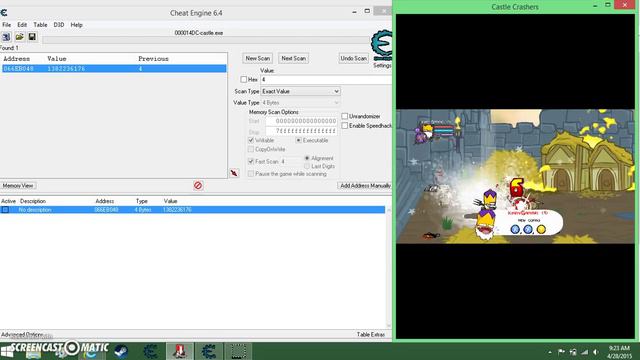Click No description text in address table
640x360 pixels.
pyautogui.click(x=35, y=210)
